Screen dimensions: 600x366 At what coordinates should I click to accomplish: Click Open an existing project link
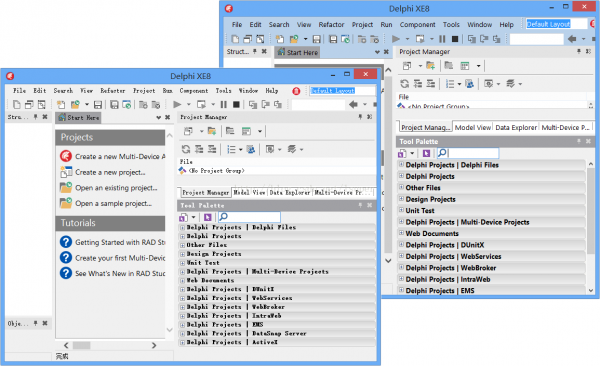tap(116, 188)
